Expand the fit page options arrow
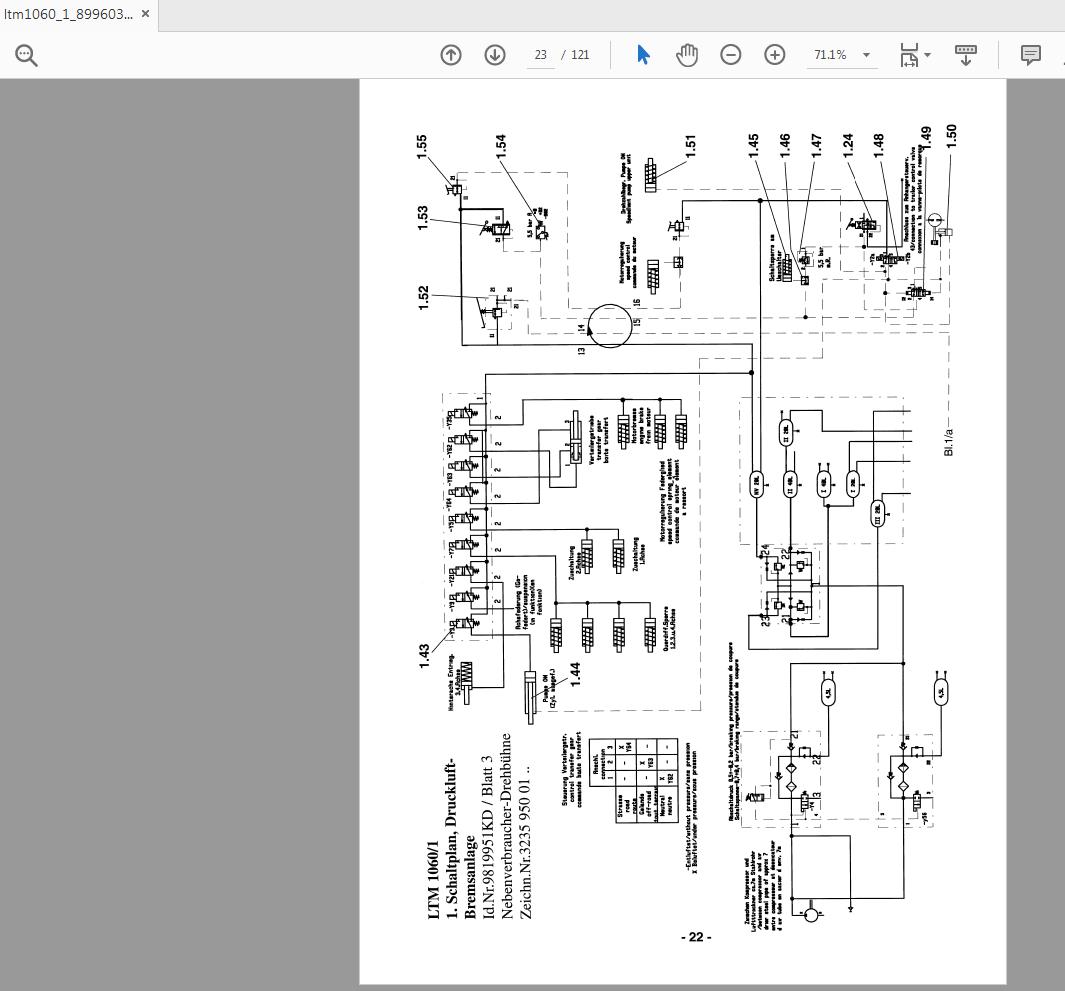Viewport: 1065px width, 991px height. pyautogui.click(x=928, y=55)
